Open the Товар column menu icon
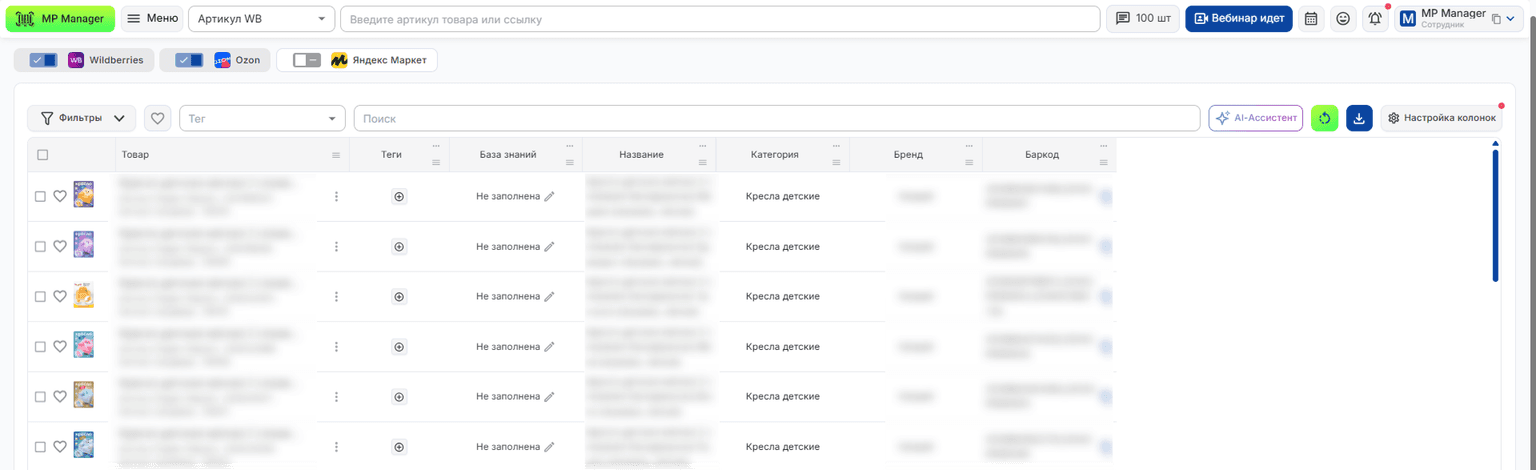 (x=336, y=155)
